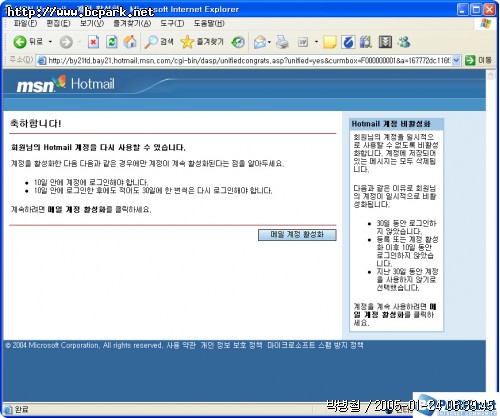Expand the Edit icon dropdown arrow
The height and width of the screenshot is (418, 500).
tap(316, 42)
